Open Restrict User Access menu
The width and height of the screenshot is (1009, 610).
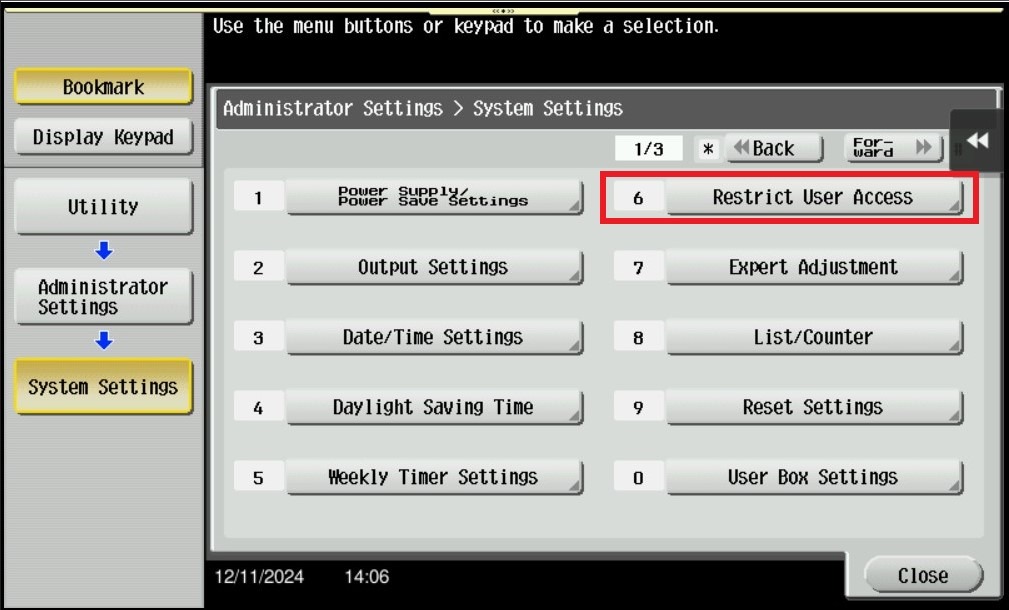click(x=813, y=198)
